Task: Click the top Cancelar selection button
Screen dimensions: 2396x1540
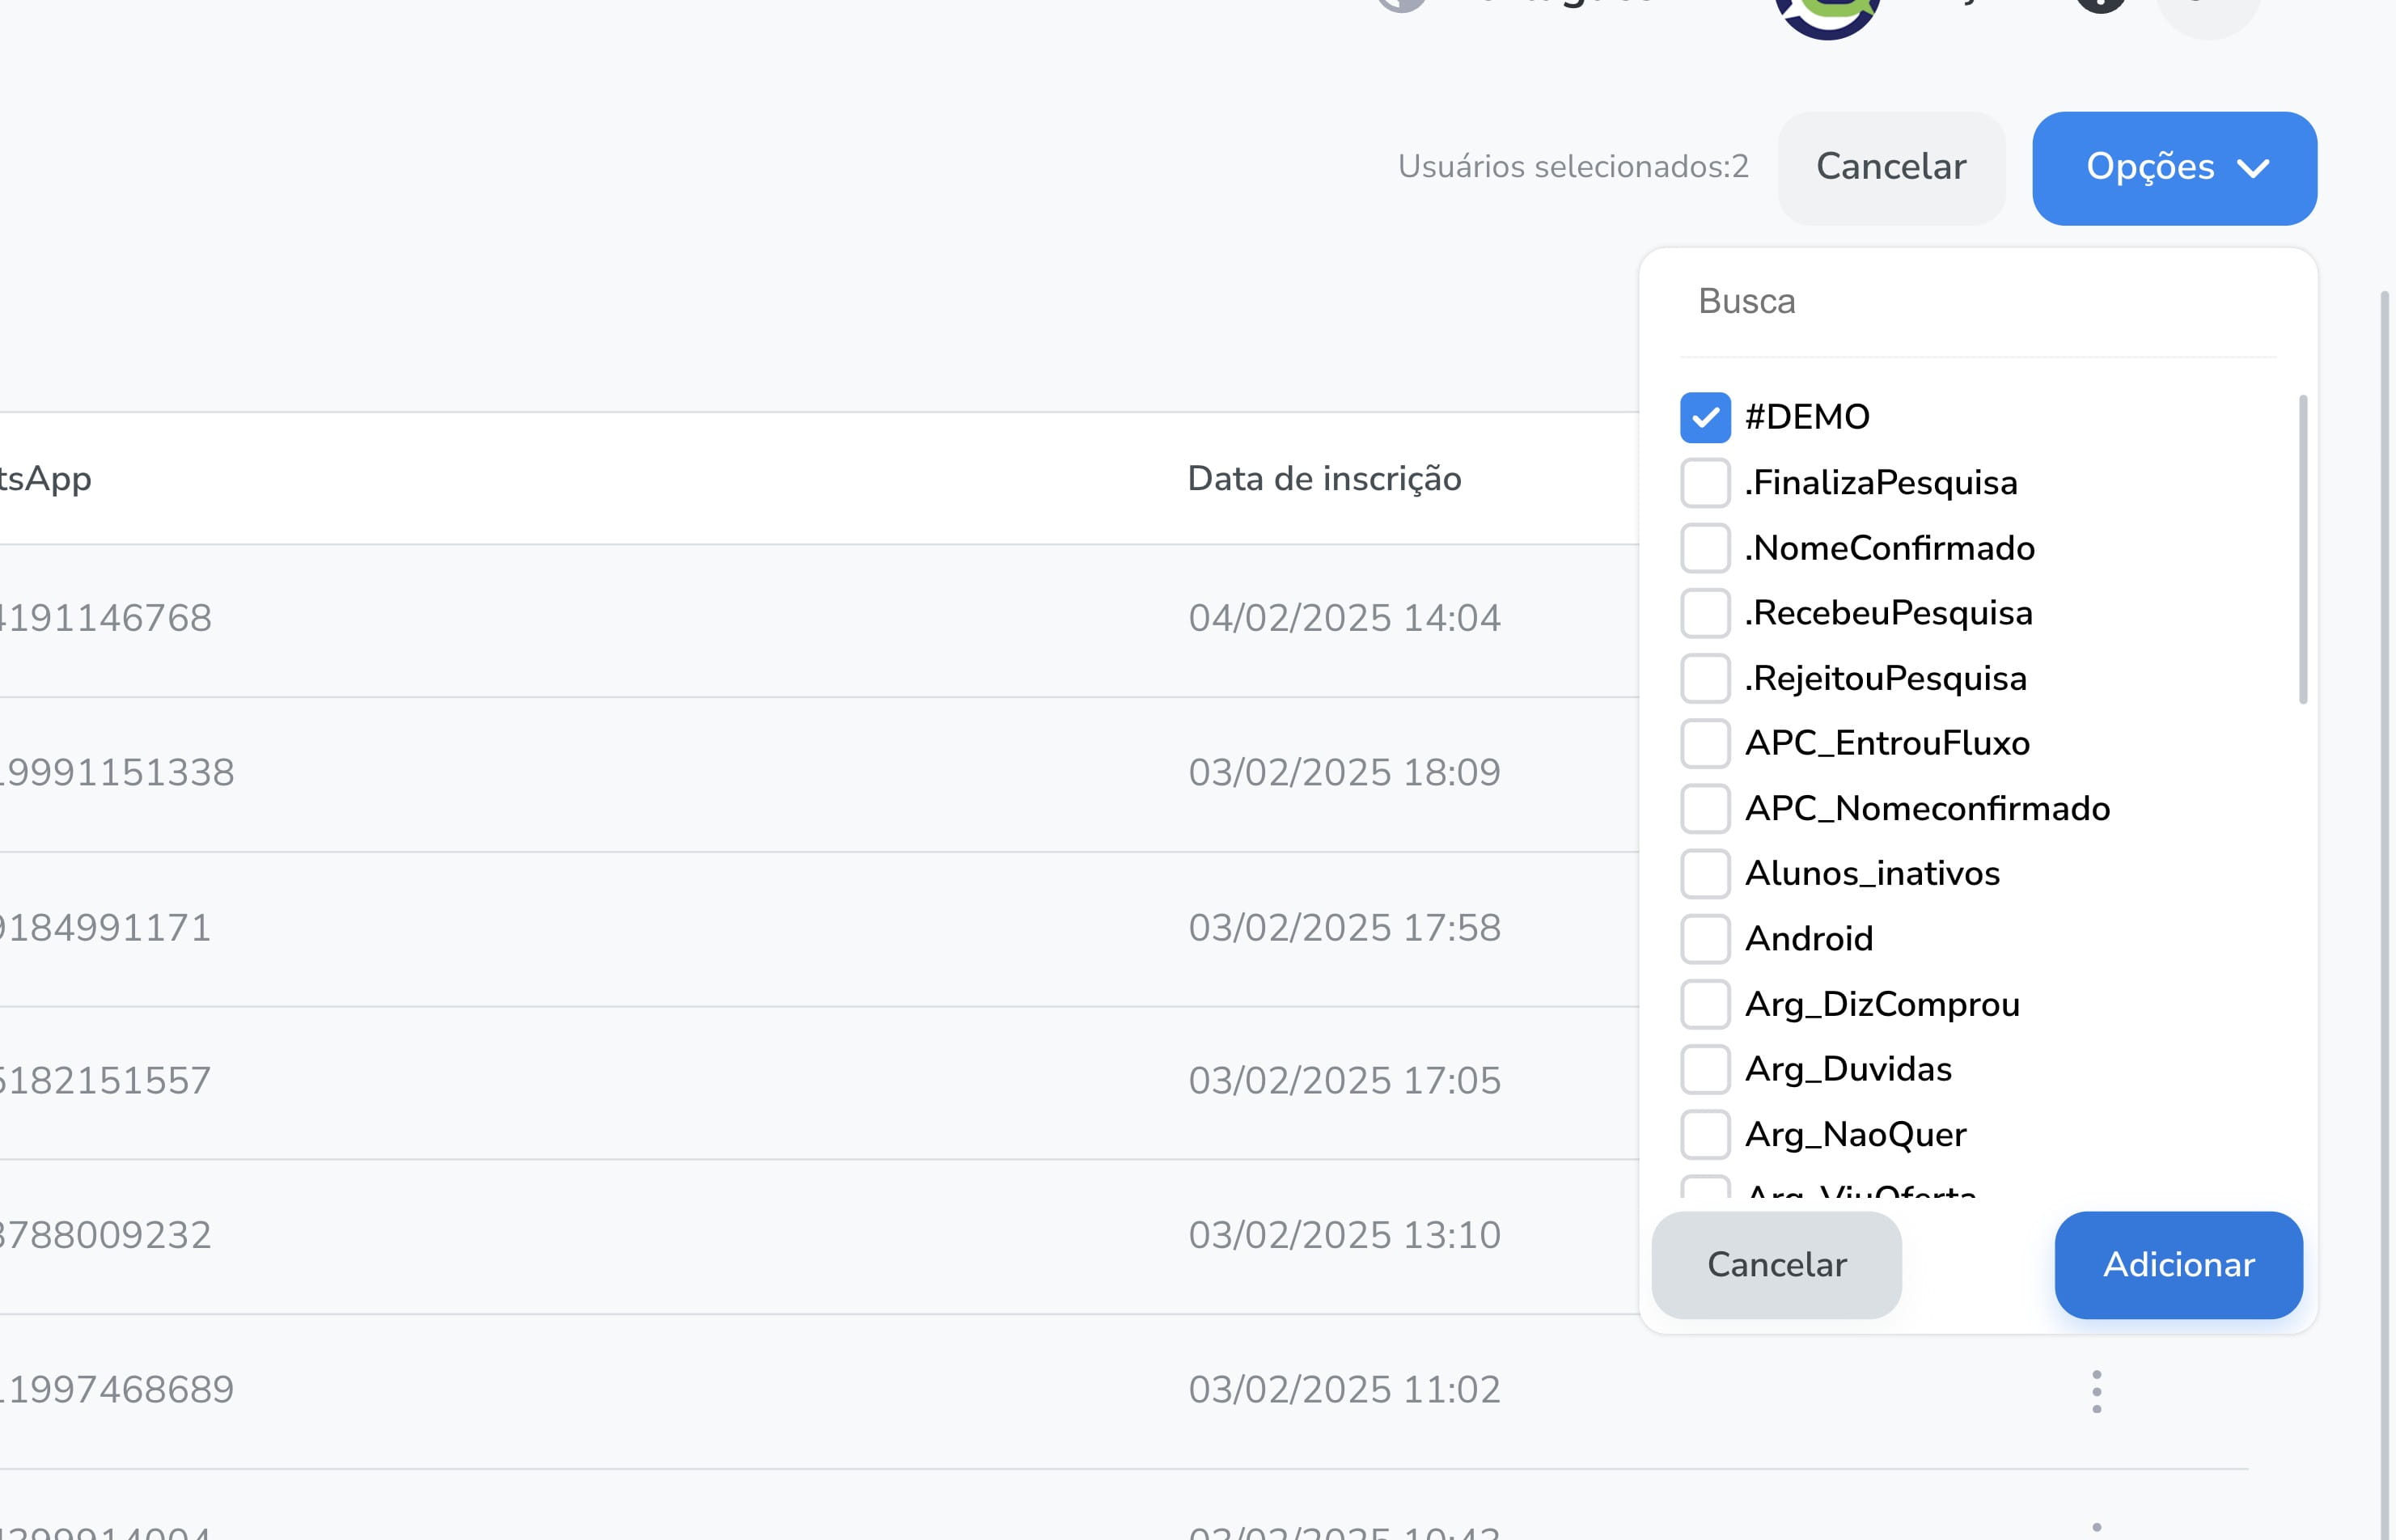Action: (x=1891, y=168)
